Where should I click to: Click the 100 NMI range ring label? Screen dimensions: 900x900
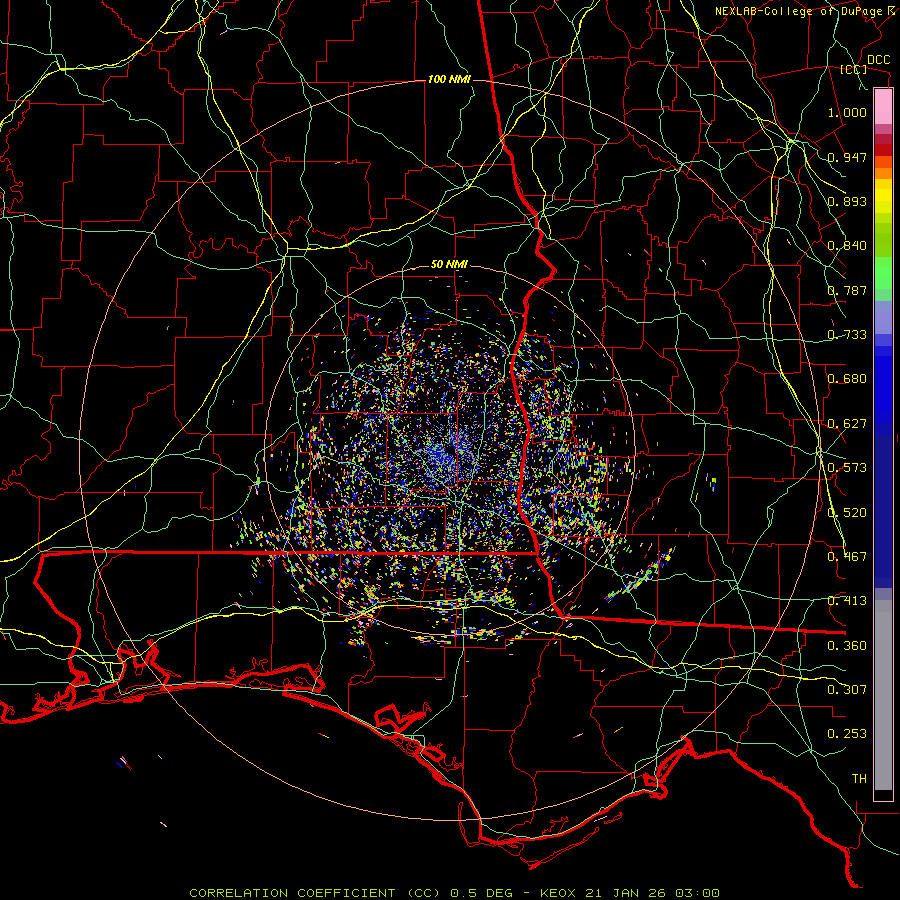click(449, 79)
